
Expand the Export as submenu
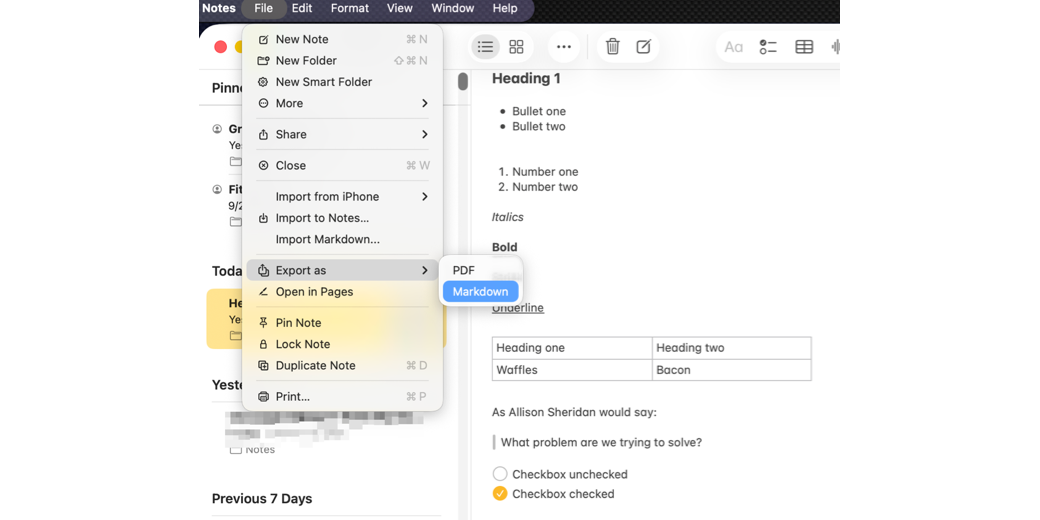click(x=342, y=270)
